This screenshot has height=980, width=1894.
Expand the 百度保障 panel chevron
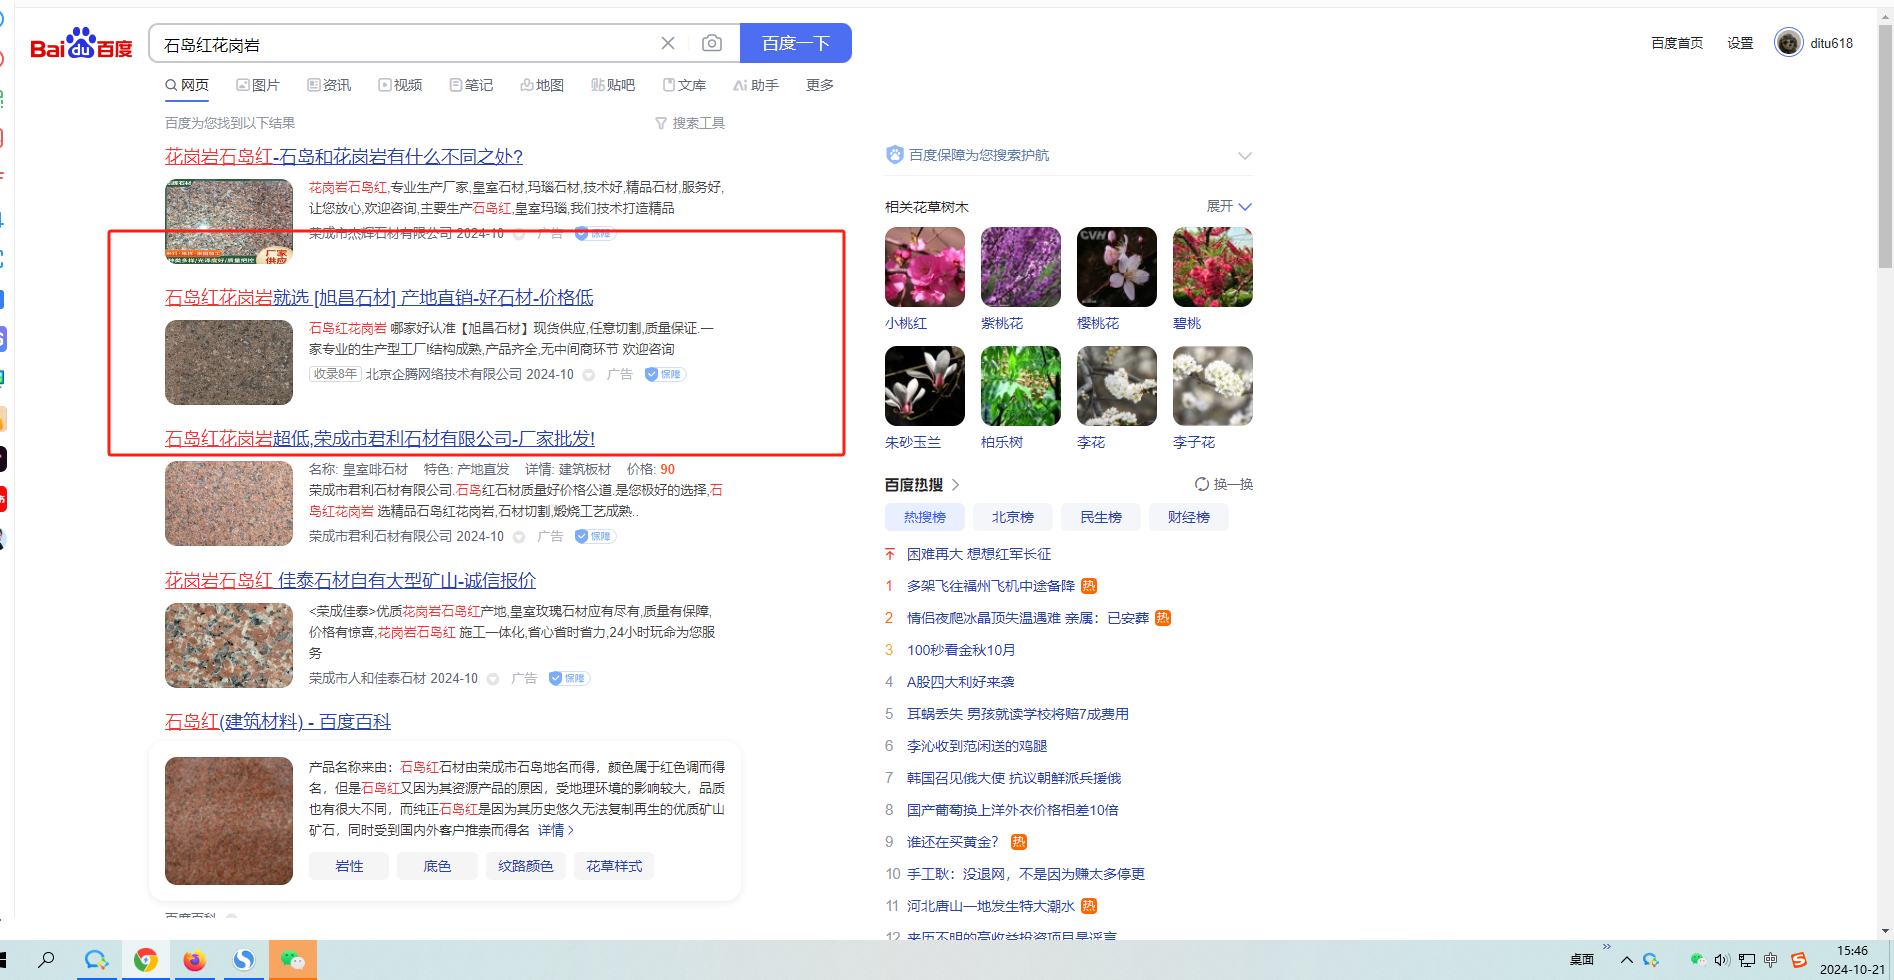(x=1244, y=155)
